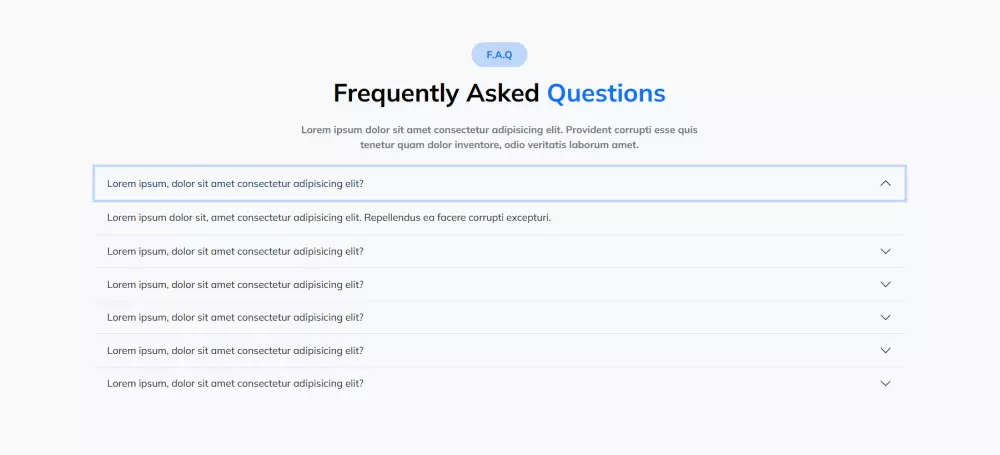This screenshot has width=1000, height=455.
Task: Click the blue "Questions" word in the heading
Action: tap(606, 93)
